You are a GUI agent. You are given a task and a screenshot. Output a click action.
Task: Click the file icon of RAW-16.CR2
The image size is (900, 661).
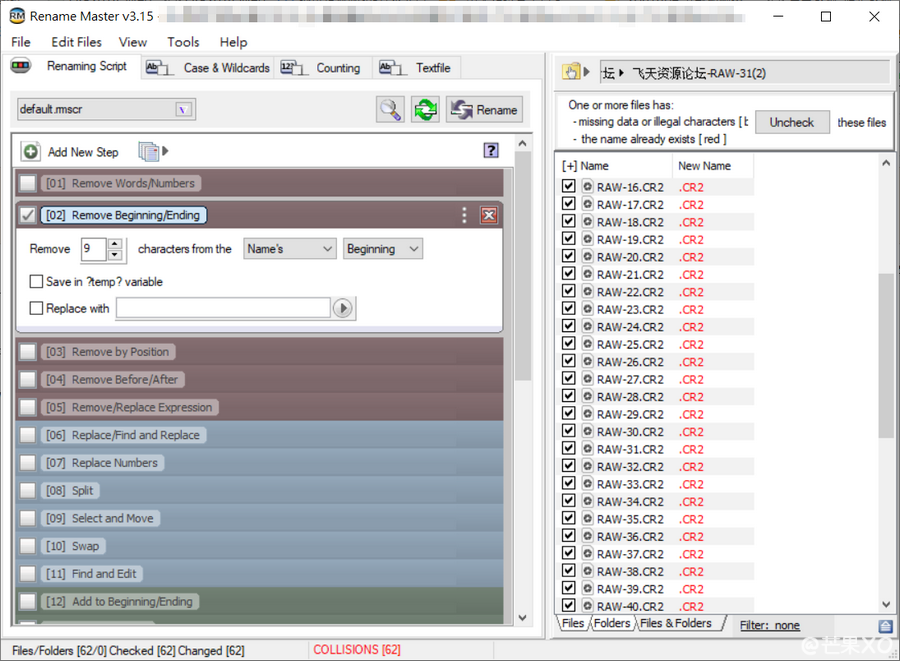588,187
